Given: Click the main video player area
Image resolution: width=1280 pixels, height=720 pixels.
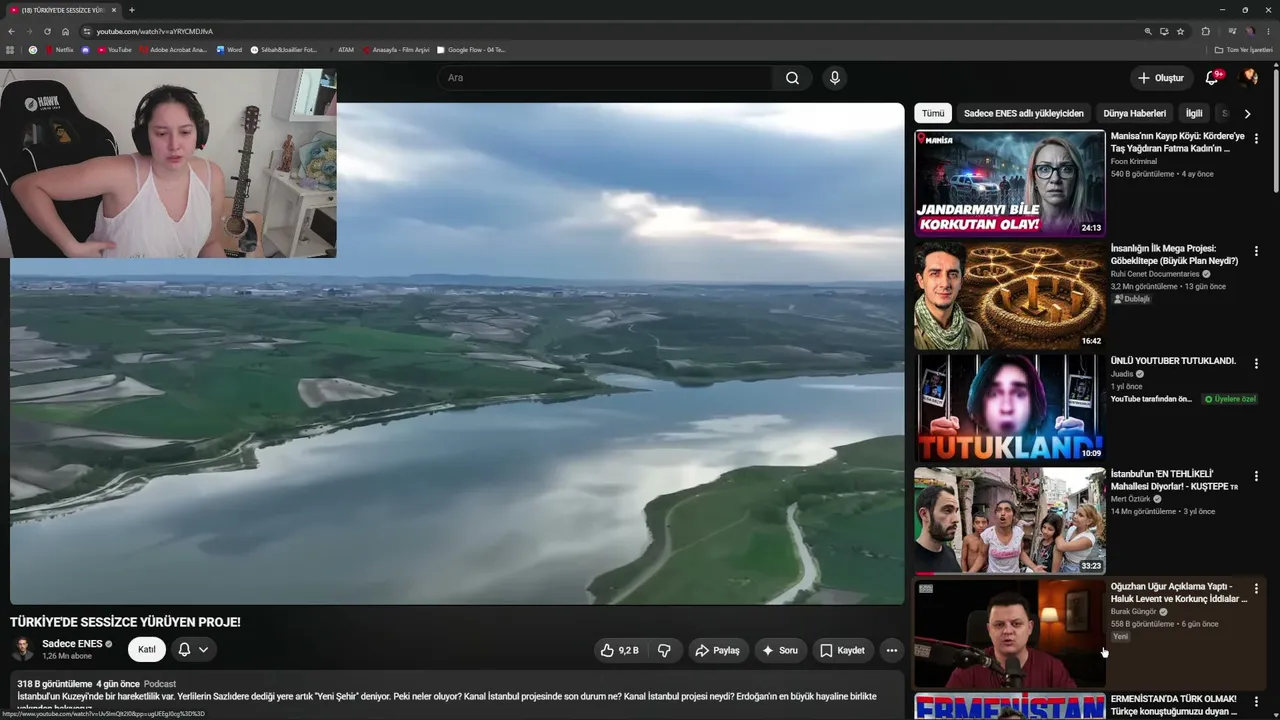Looking at the screenshot, I should tap(457, 353).
